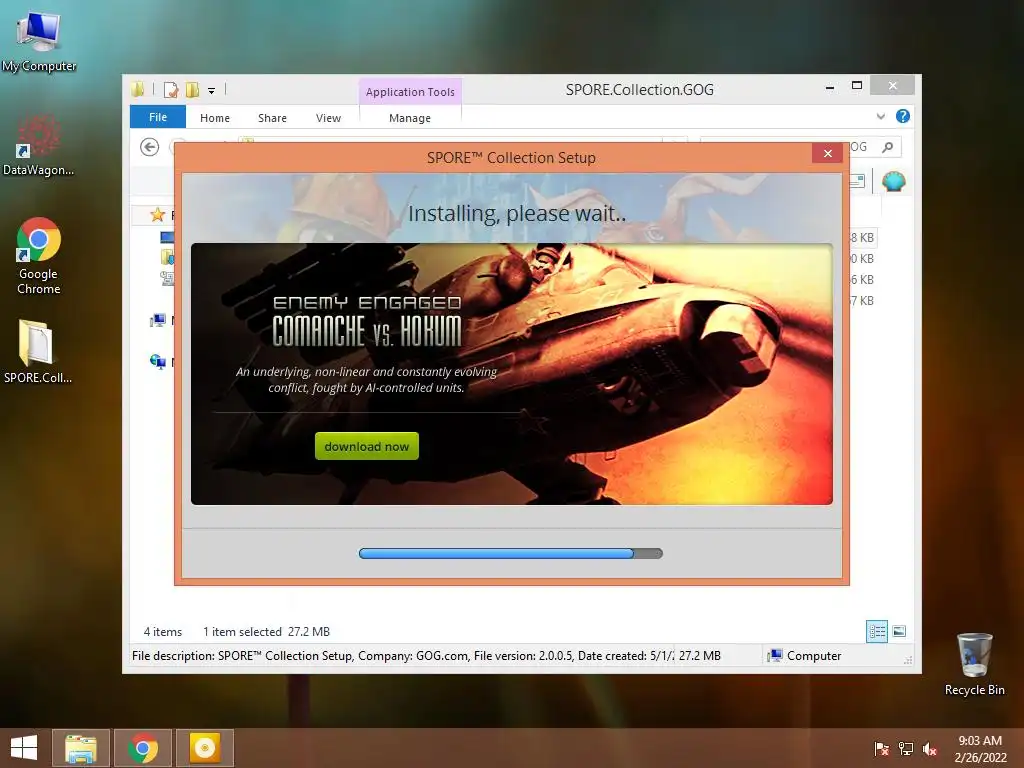Click the setup disc icon on taskbar

(x=204, y=748)
